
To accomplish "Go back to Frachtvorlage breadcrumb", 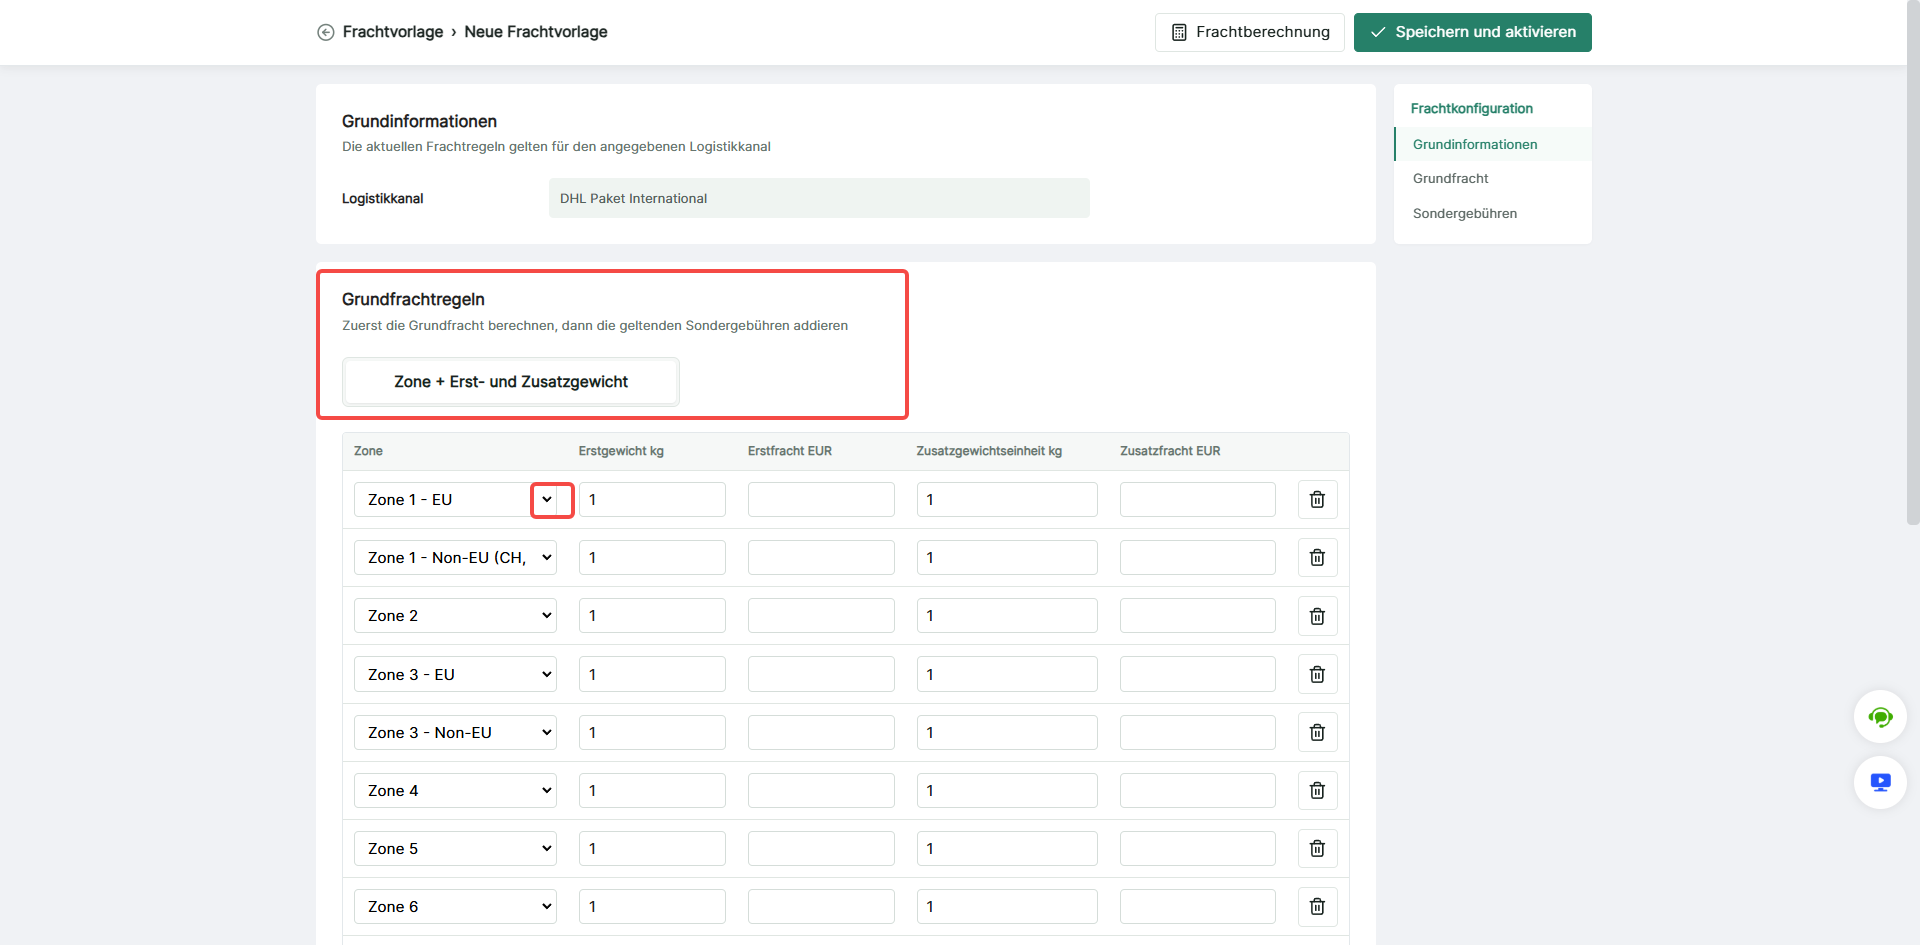I will 393,32.
